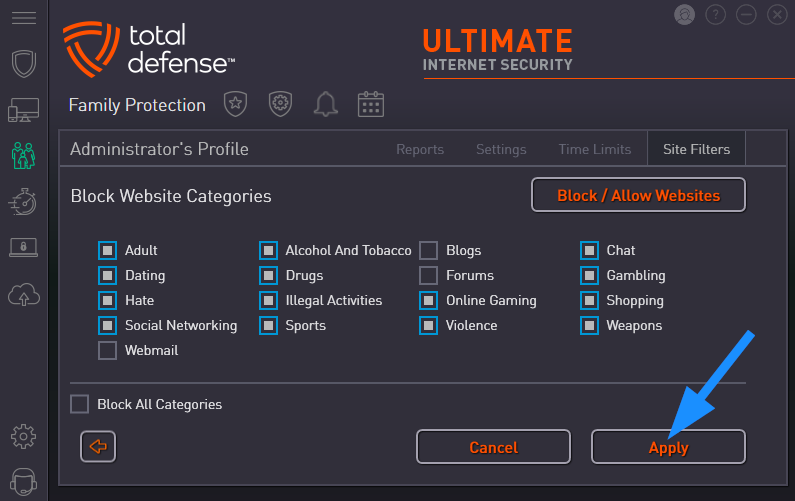Select the devices icon in sidebar
Image resolution: width=795 pixels, height=501 pixels.
(x=23, y=110)
